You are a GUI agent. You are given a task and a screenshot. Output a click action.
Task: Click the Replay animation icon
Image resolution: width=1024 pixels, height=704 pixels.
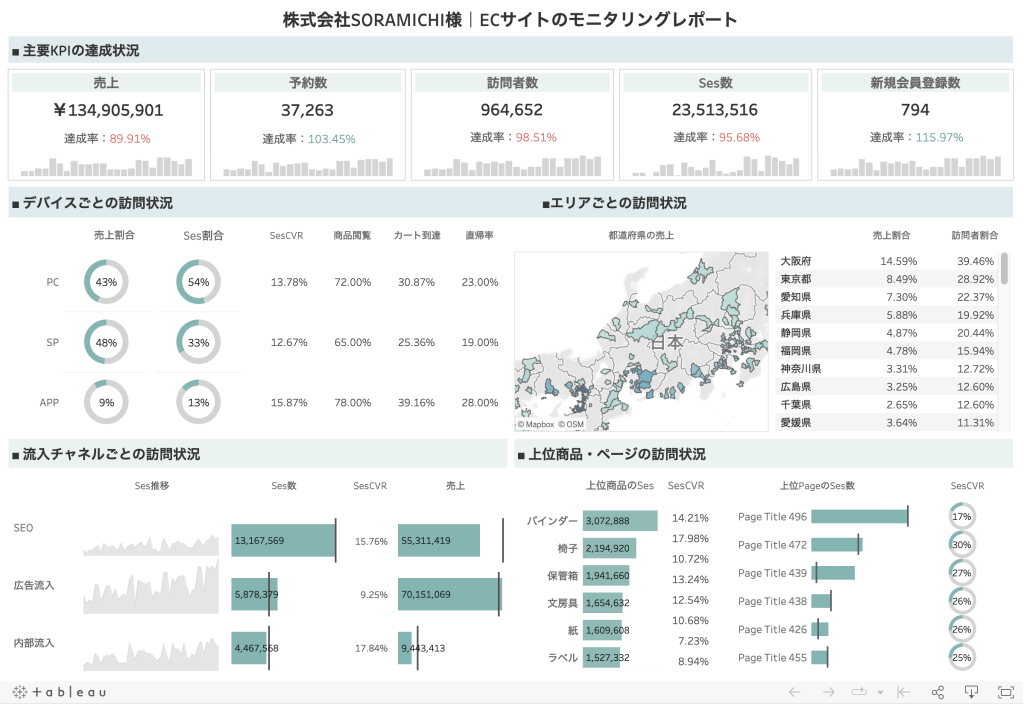tap(858, 692)
